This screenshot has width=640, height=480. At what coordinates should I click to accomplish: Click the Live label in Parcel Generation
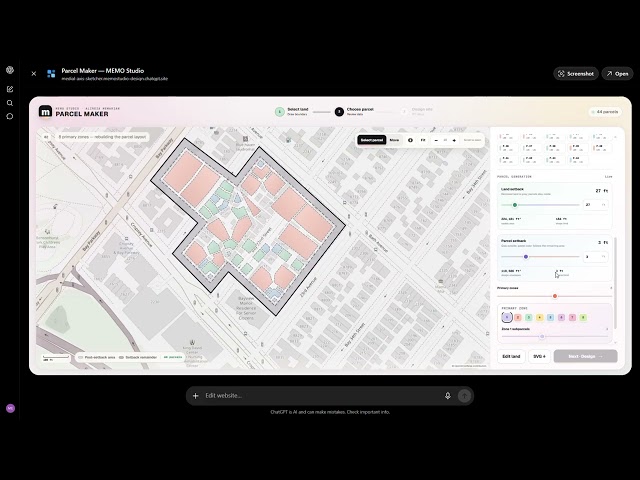[x=608, y=177]
